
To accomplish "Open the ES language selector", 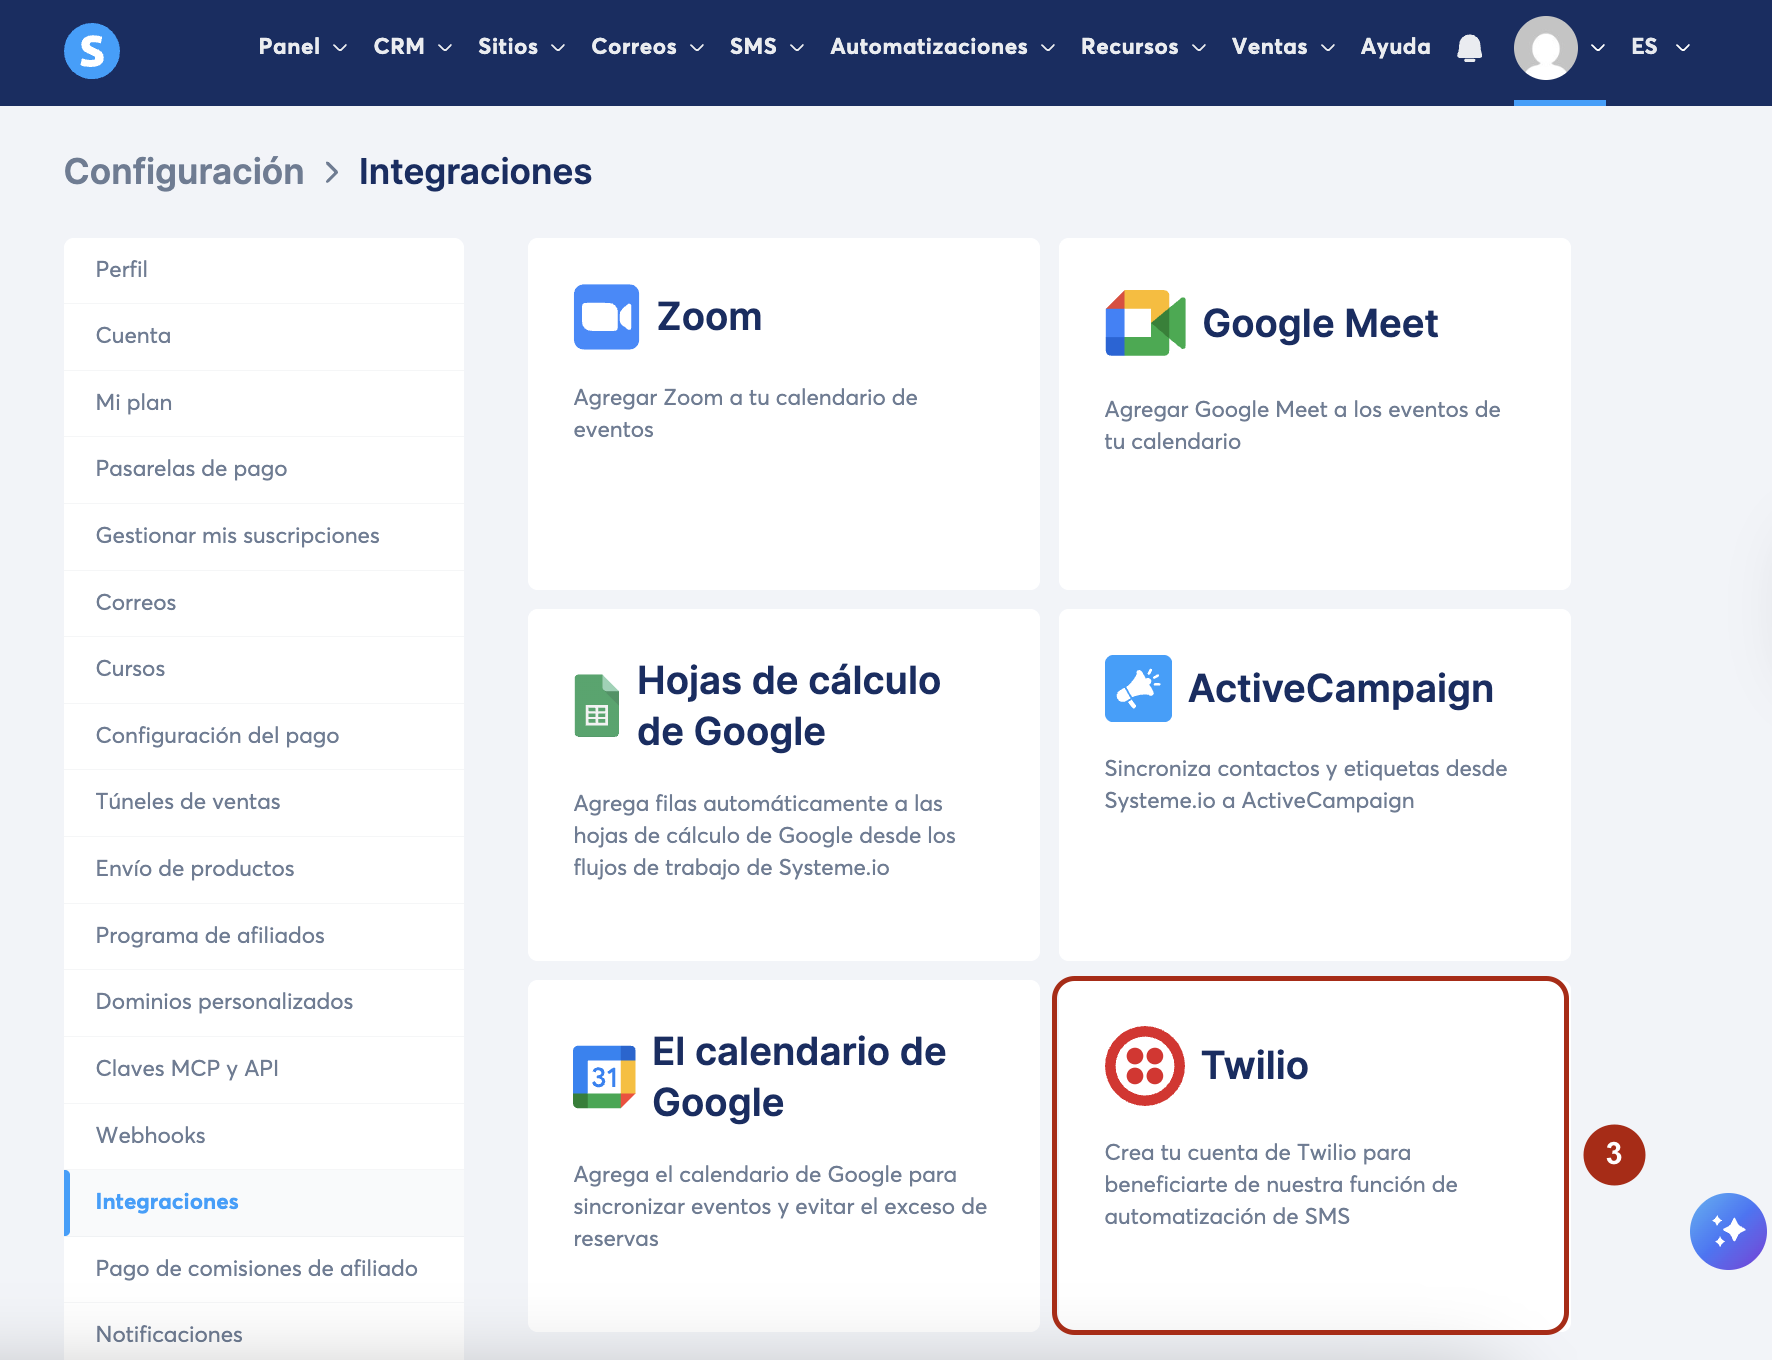I will pos(1660,47).
